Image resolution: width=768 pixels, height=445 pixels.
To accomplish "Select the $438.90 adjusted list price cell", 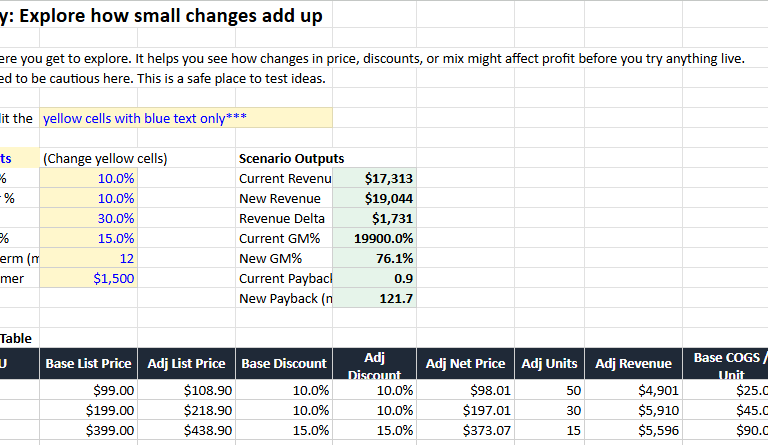I will click(x=186, y=430).
